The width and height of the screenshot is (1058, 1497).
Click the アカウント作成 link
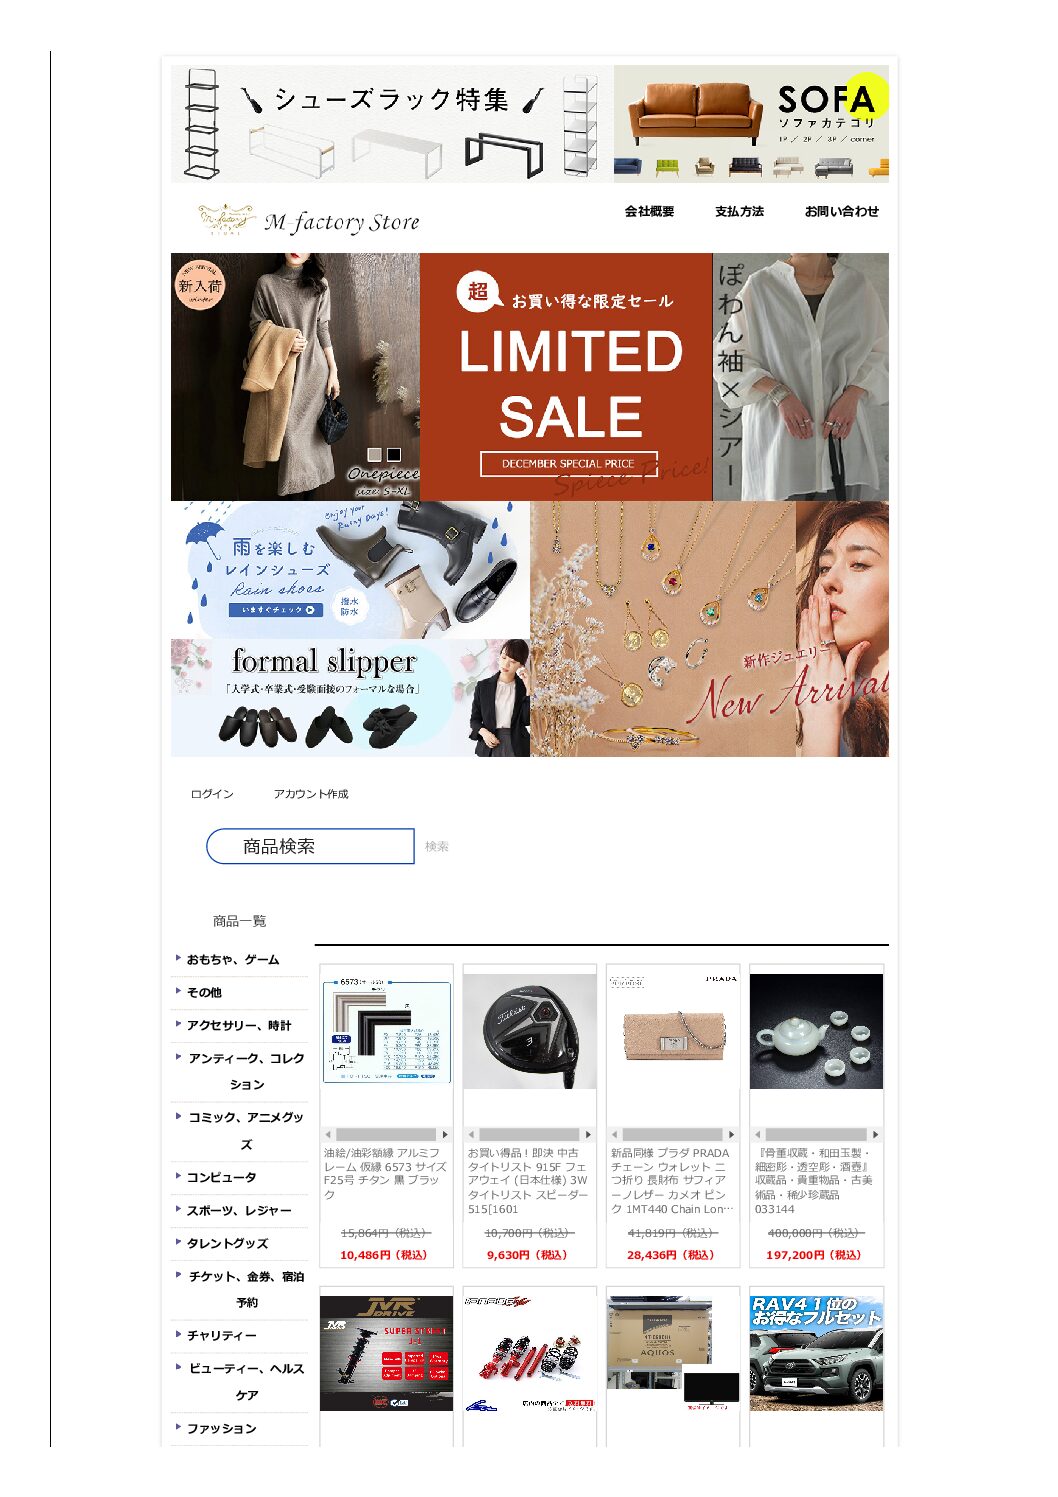click(x=311, y=794)
